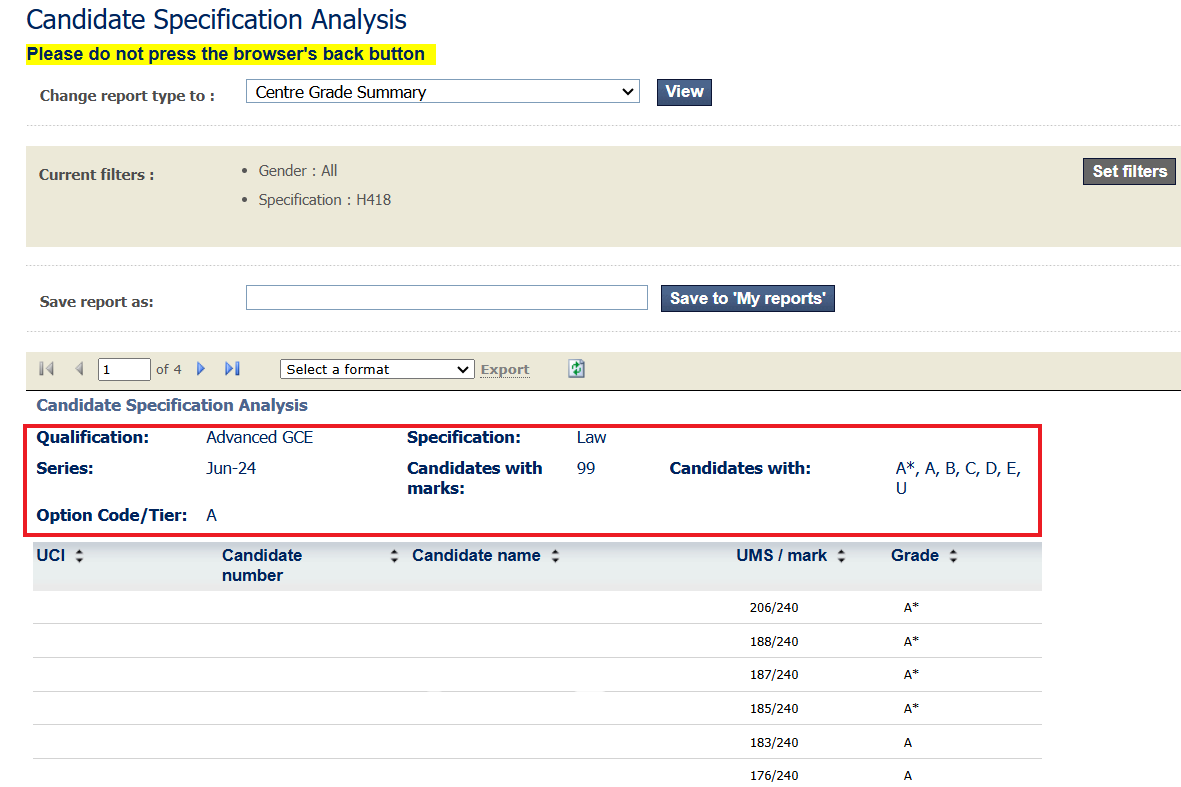Jump to the last page of results

point(232,369)
